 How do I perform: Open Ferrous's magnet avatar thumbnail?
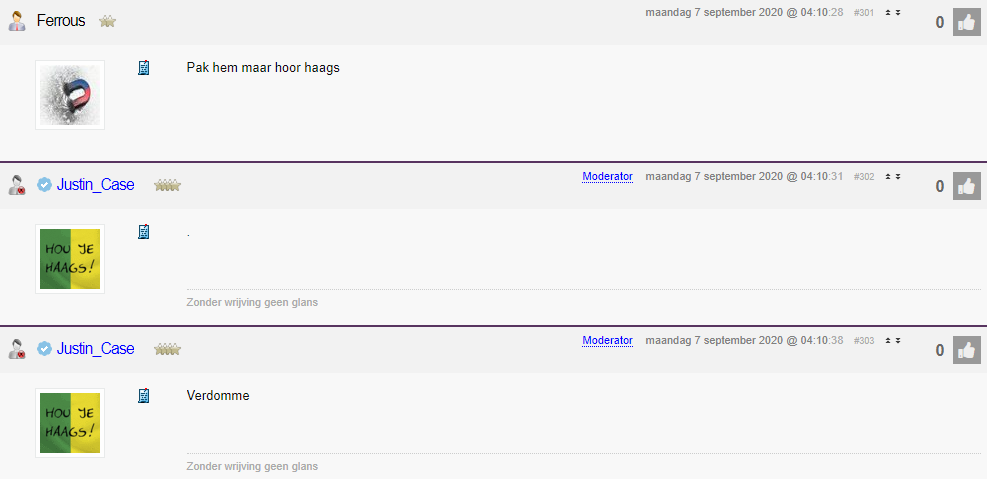pyautogui.click(x=70, y=95)
